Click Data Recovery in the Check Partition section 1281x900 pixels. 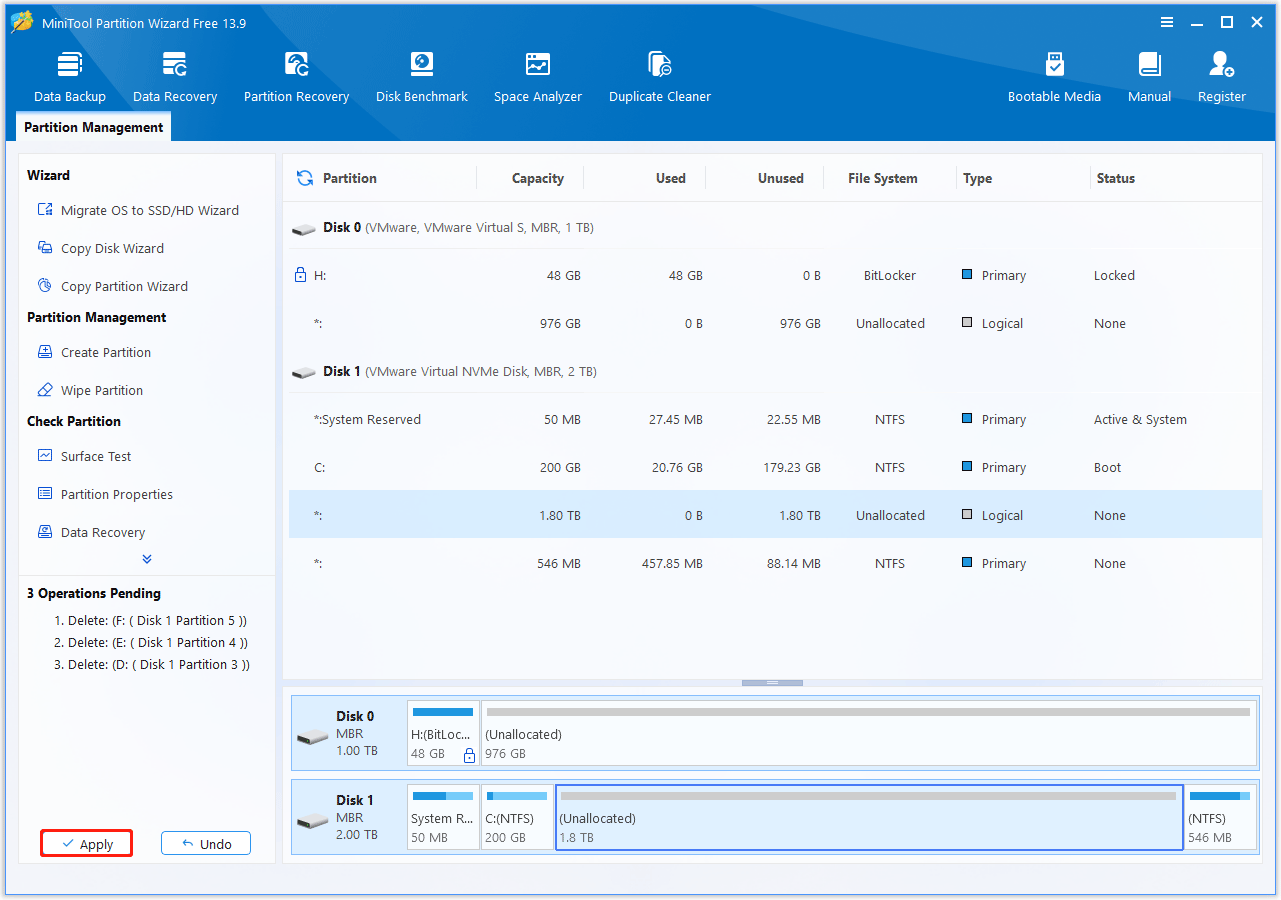91,532
